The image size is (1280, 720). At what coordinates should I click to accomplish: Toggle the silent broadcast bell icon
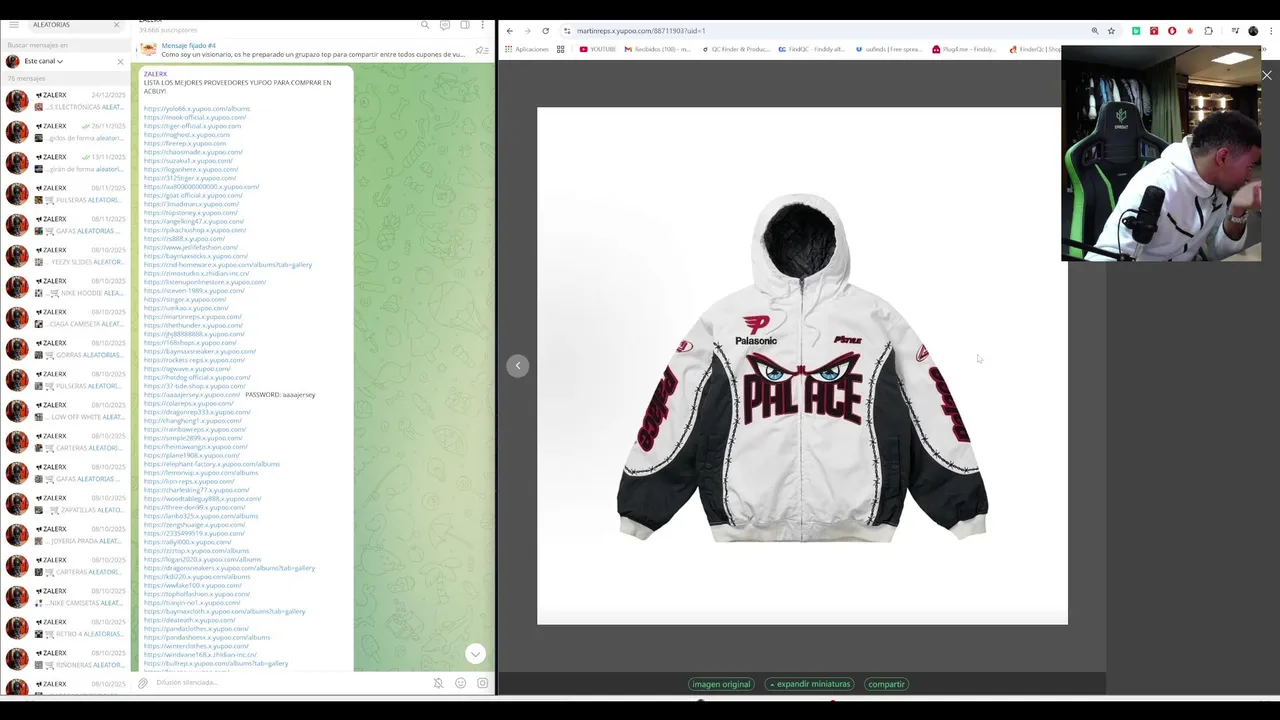point(438,683)
